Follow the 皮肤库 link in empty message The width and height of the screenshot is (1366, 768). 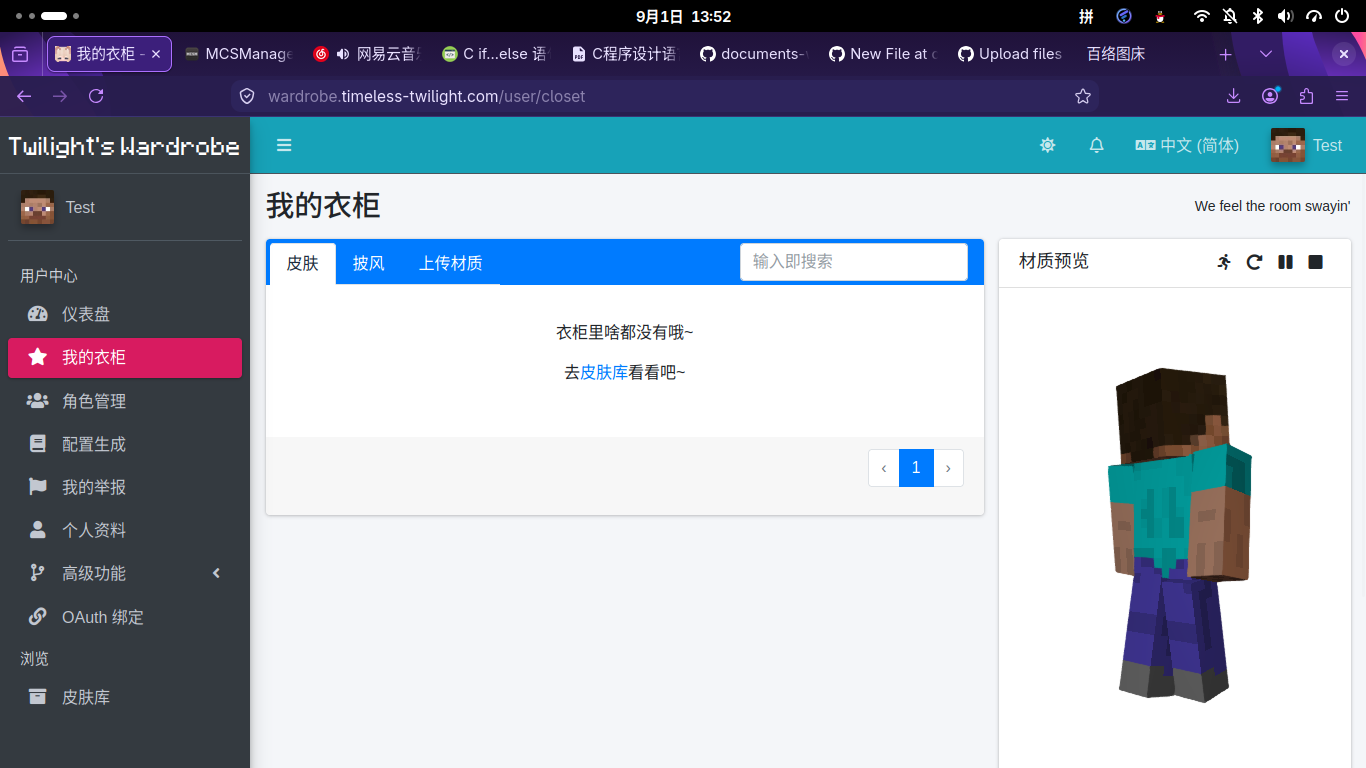(604, 372)
